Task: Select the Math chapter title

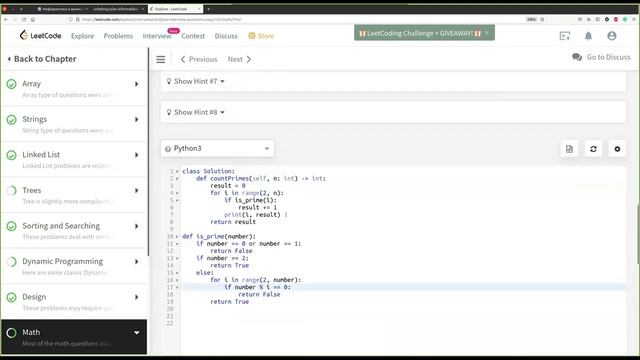Action: tap(31, 332)
